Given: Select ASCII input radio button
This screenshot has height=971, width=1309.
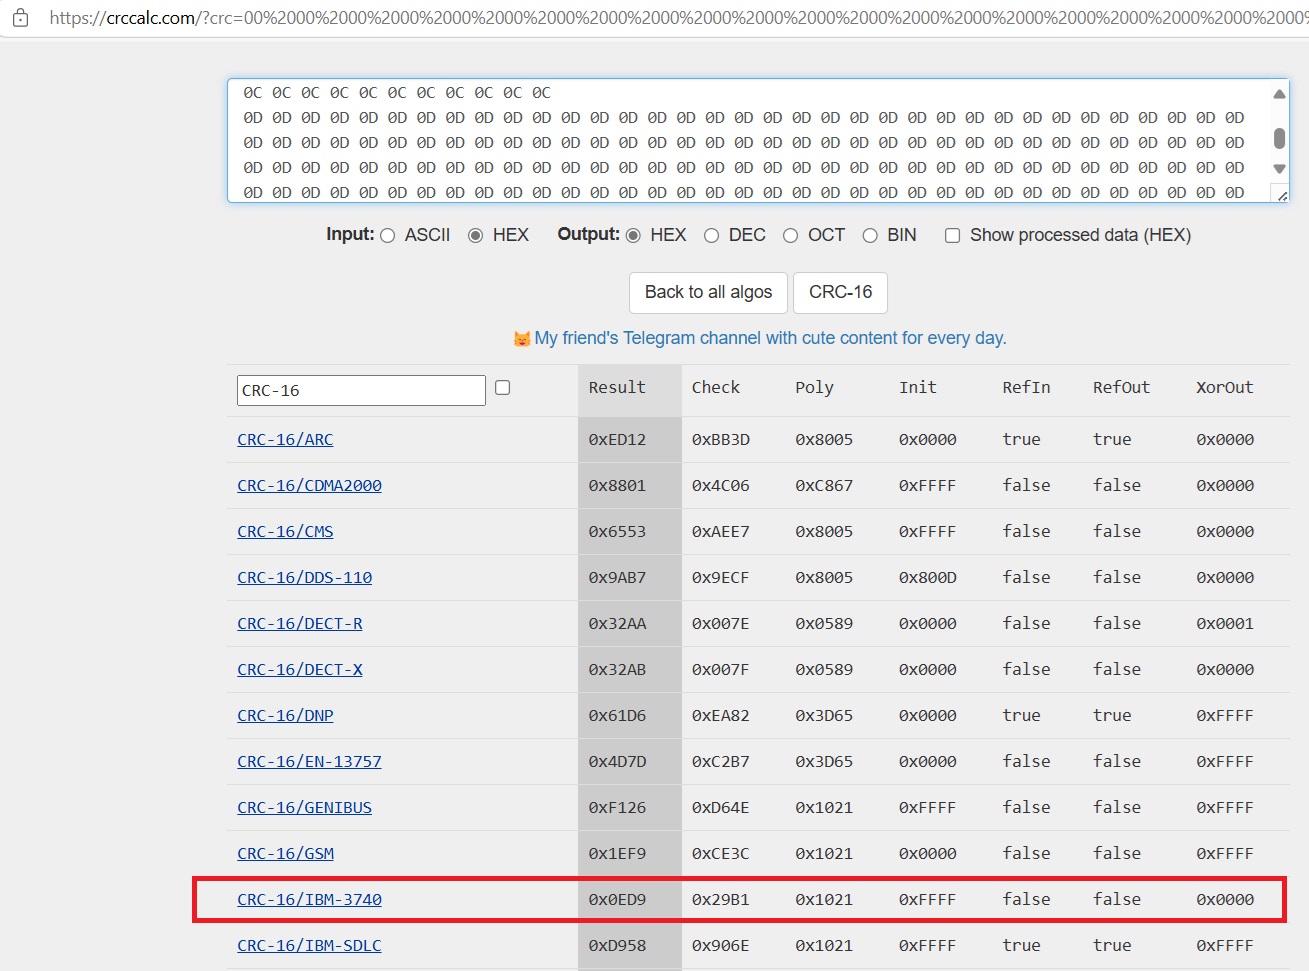Looking at the screenshot, I should tap(388, 236).
